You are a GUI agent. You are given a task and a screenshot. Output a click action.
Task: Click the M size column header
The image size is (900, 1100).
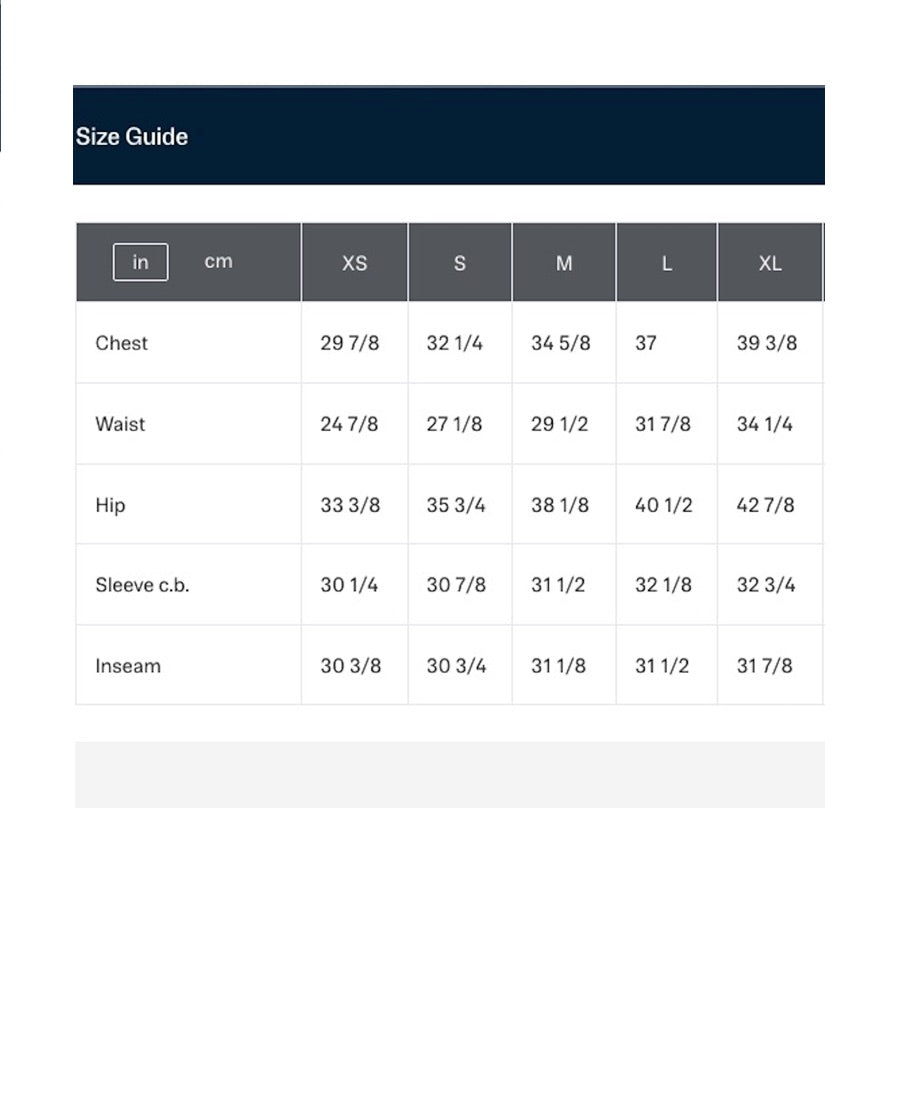pos(564,263)
